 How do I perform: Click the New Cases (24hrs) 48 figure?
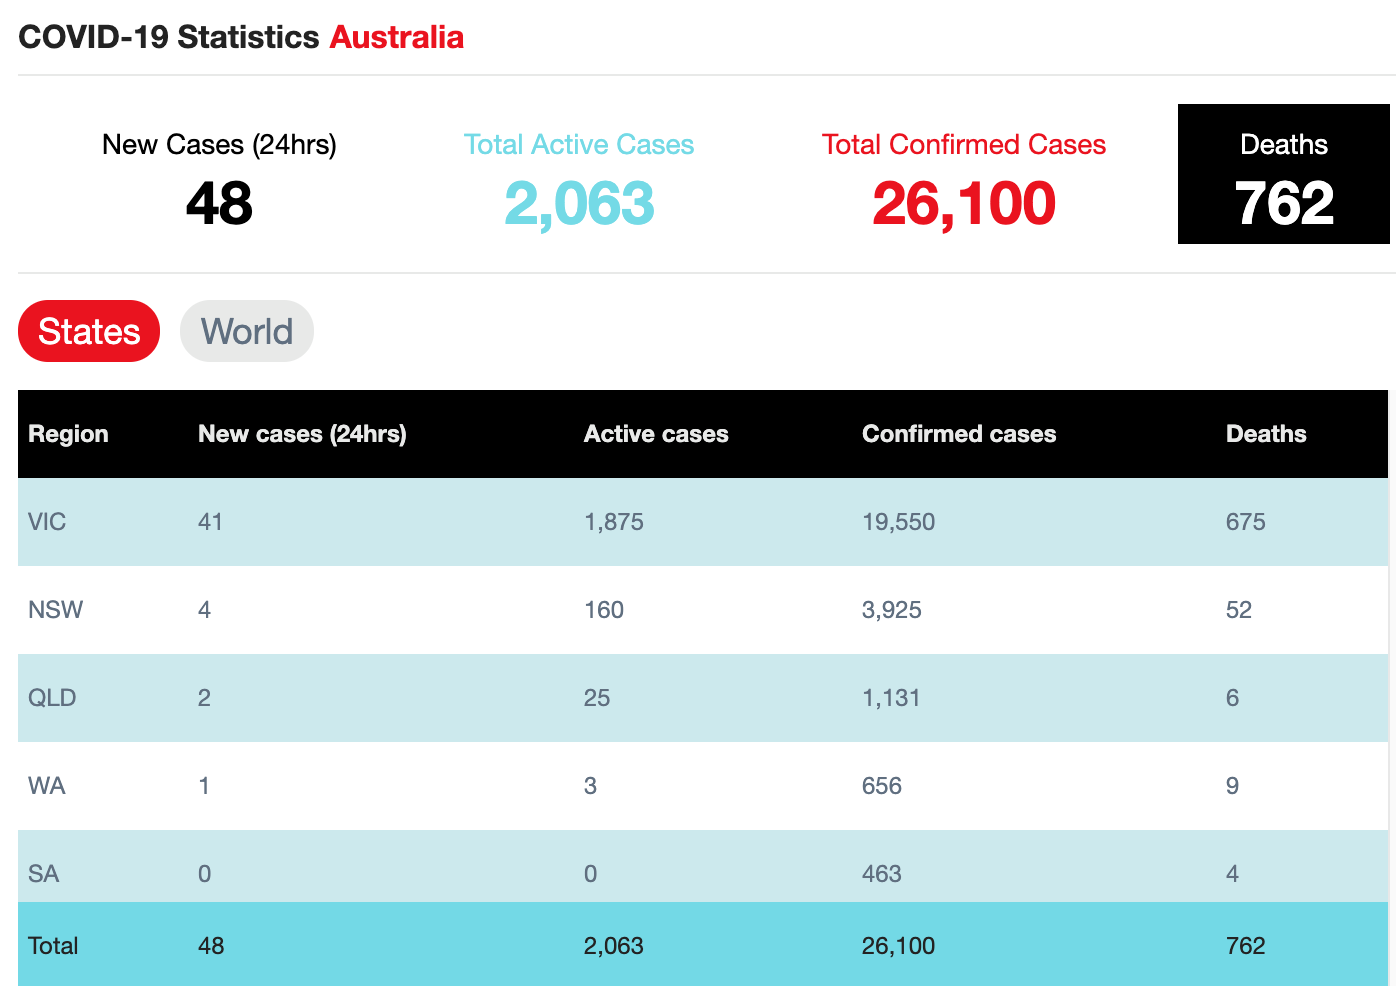pos(219,204)
